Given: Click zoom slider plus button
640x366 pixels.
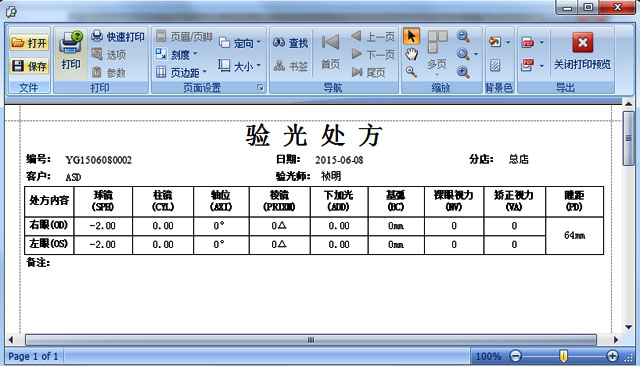Looking at the screenshot, I should (x=612, y=356).
